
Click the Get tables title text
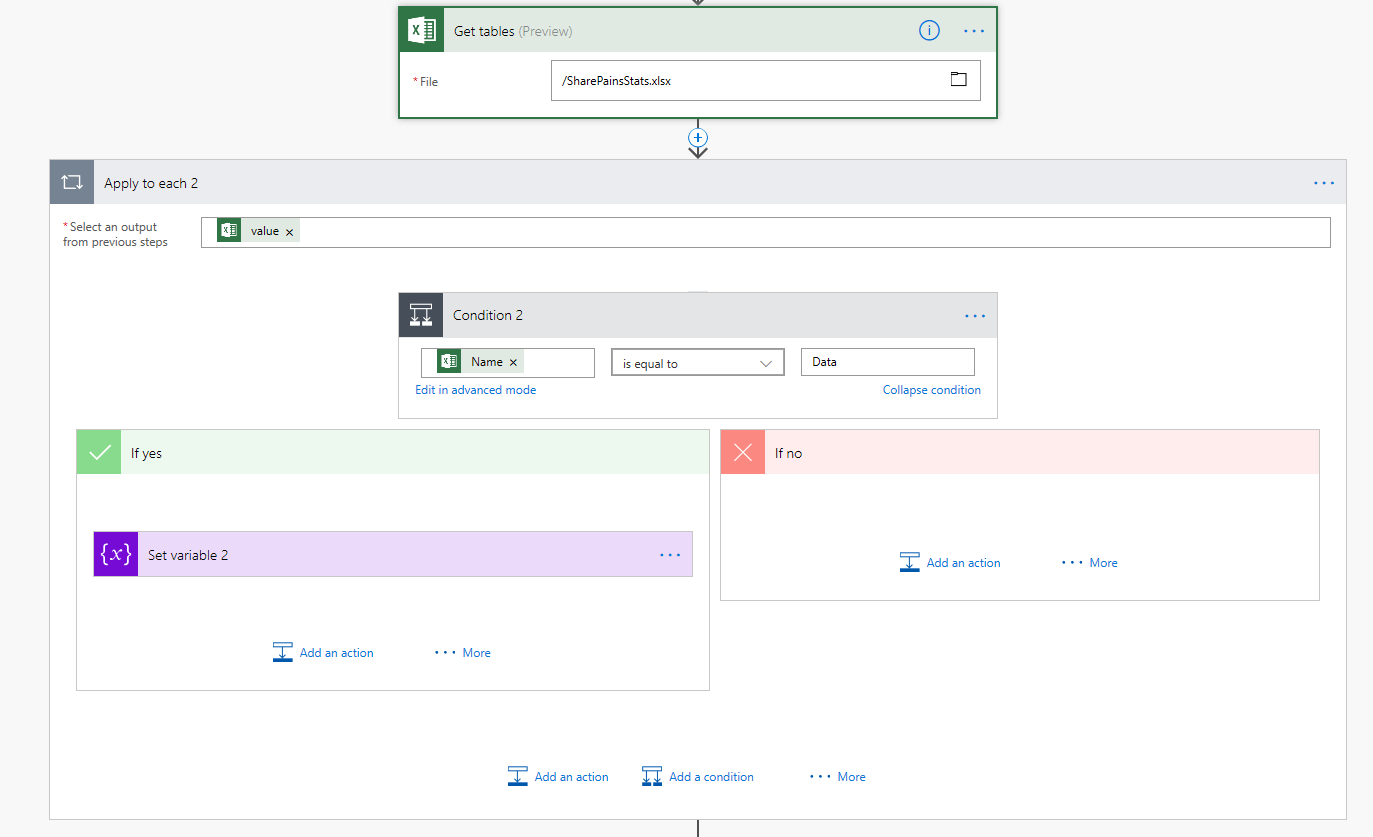(x=484, y=31)
